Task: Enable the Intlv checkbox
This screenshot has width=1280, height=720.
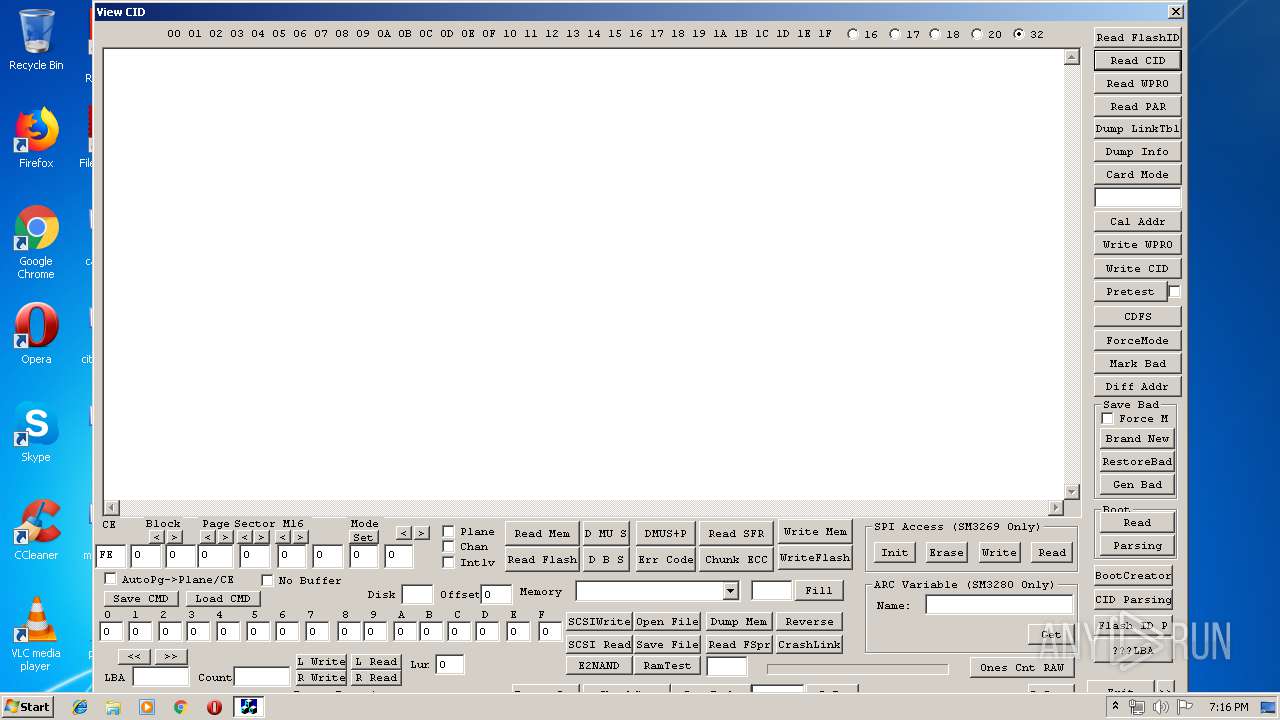Action: 448,562
